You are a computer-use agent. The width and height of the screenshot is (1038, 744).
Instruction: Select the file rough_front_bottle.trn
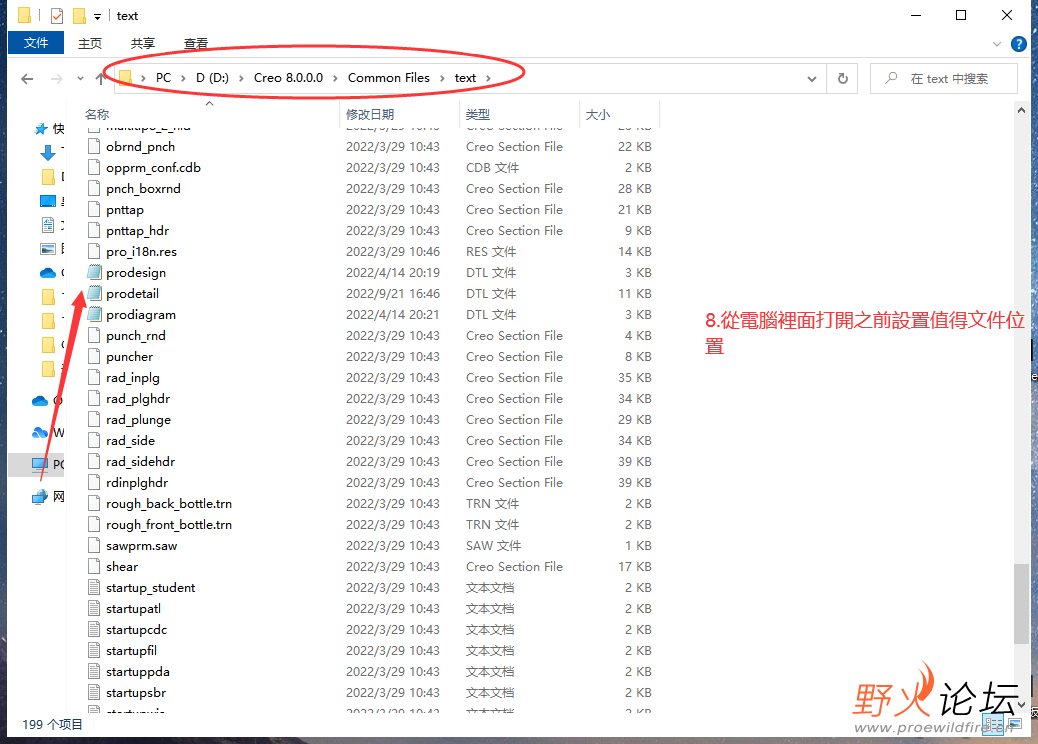tap(169, 524)
